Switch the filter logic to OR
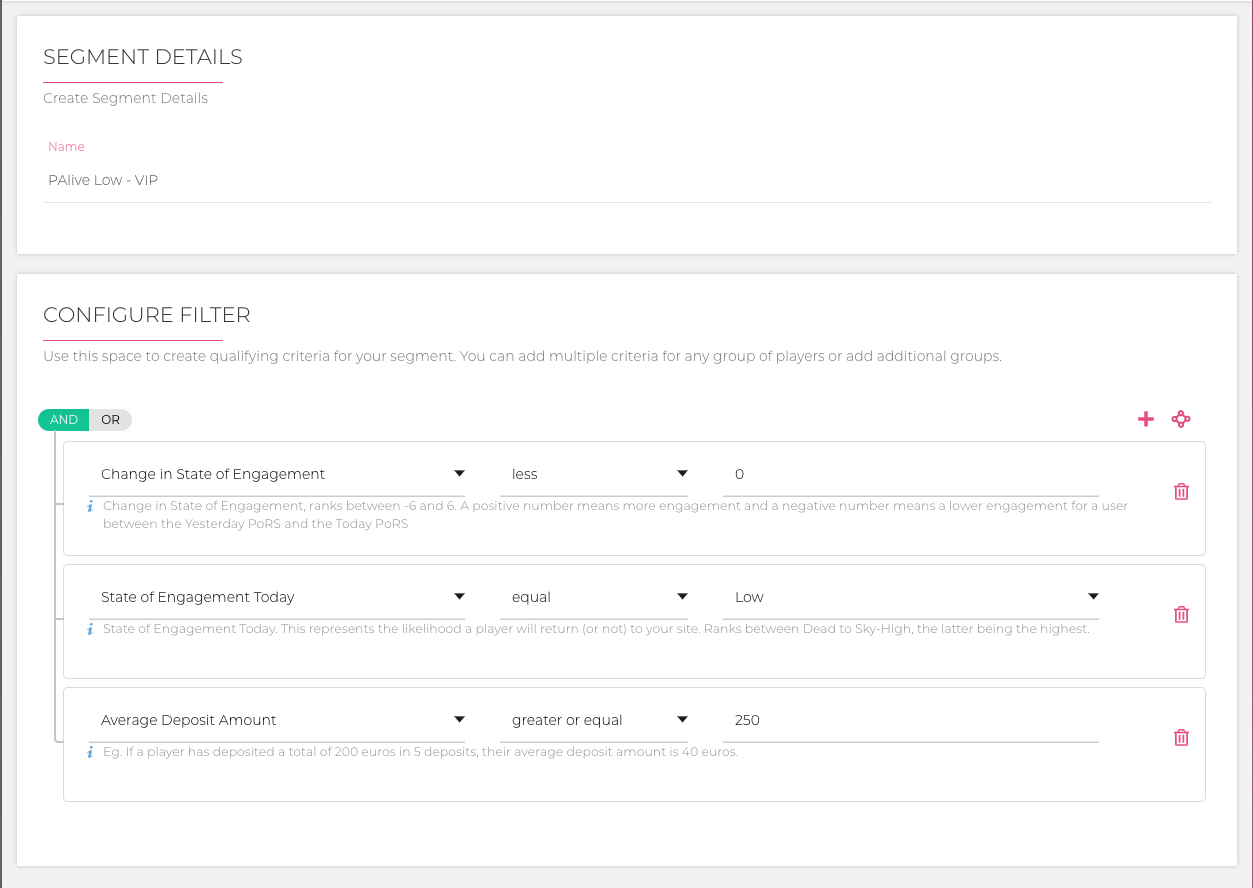 110,420
